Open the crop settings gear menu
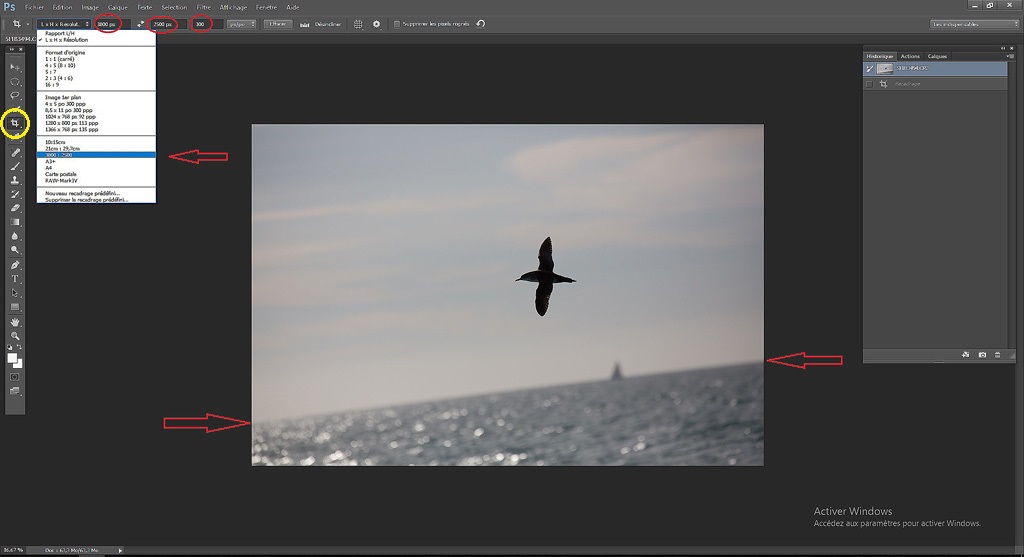 coord(376,23)
